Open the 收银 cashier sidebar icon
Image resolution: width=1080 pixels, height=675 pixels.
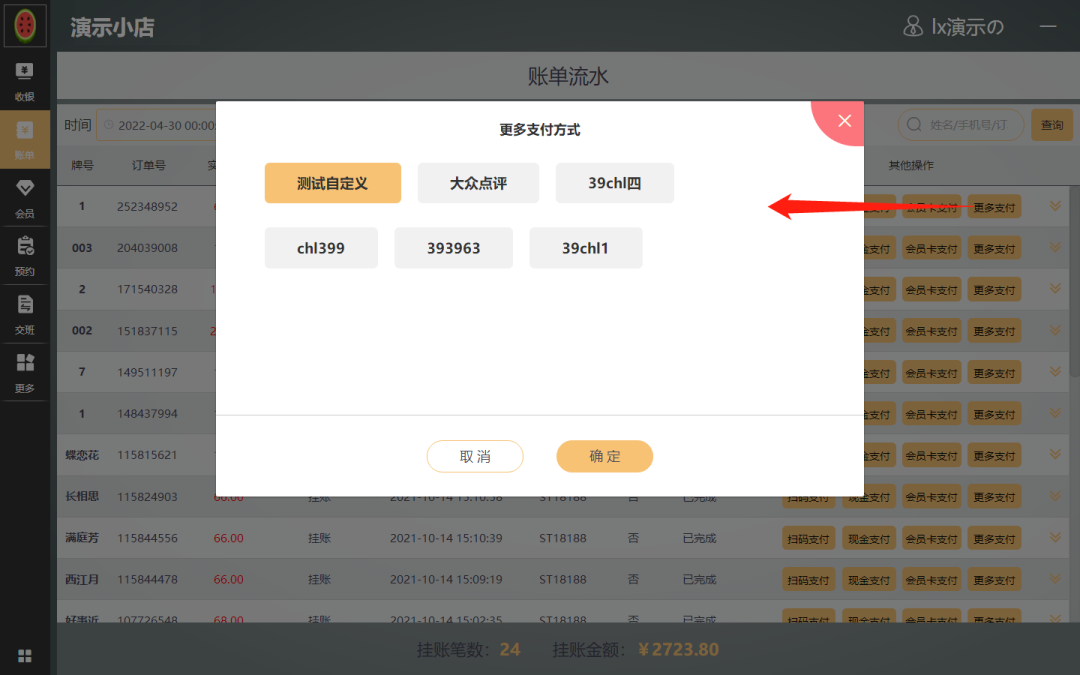pyautogui.click(x=25, y=82)
